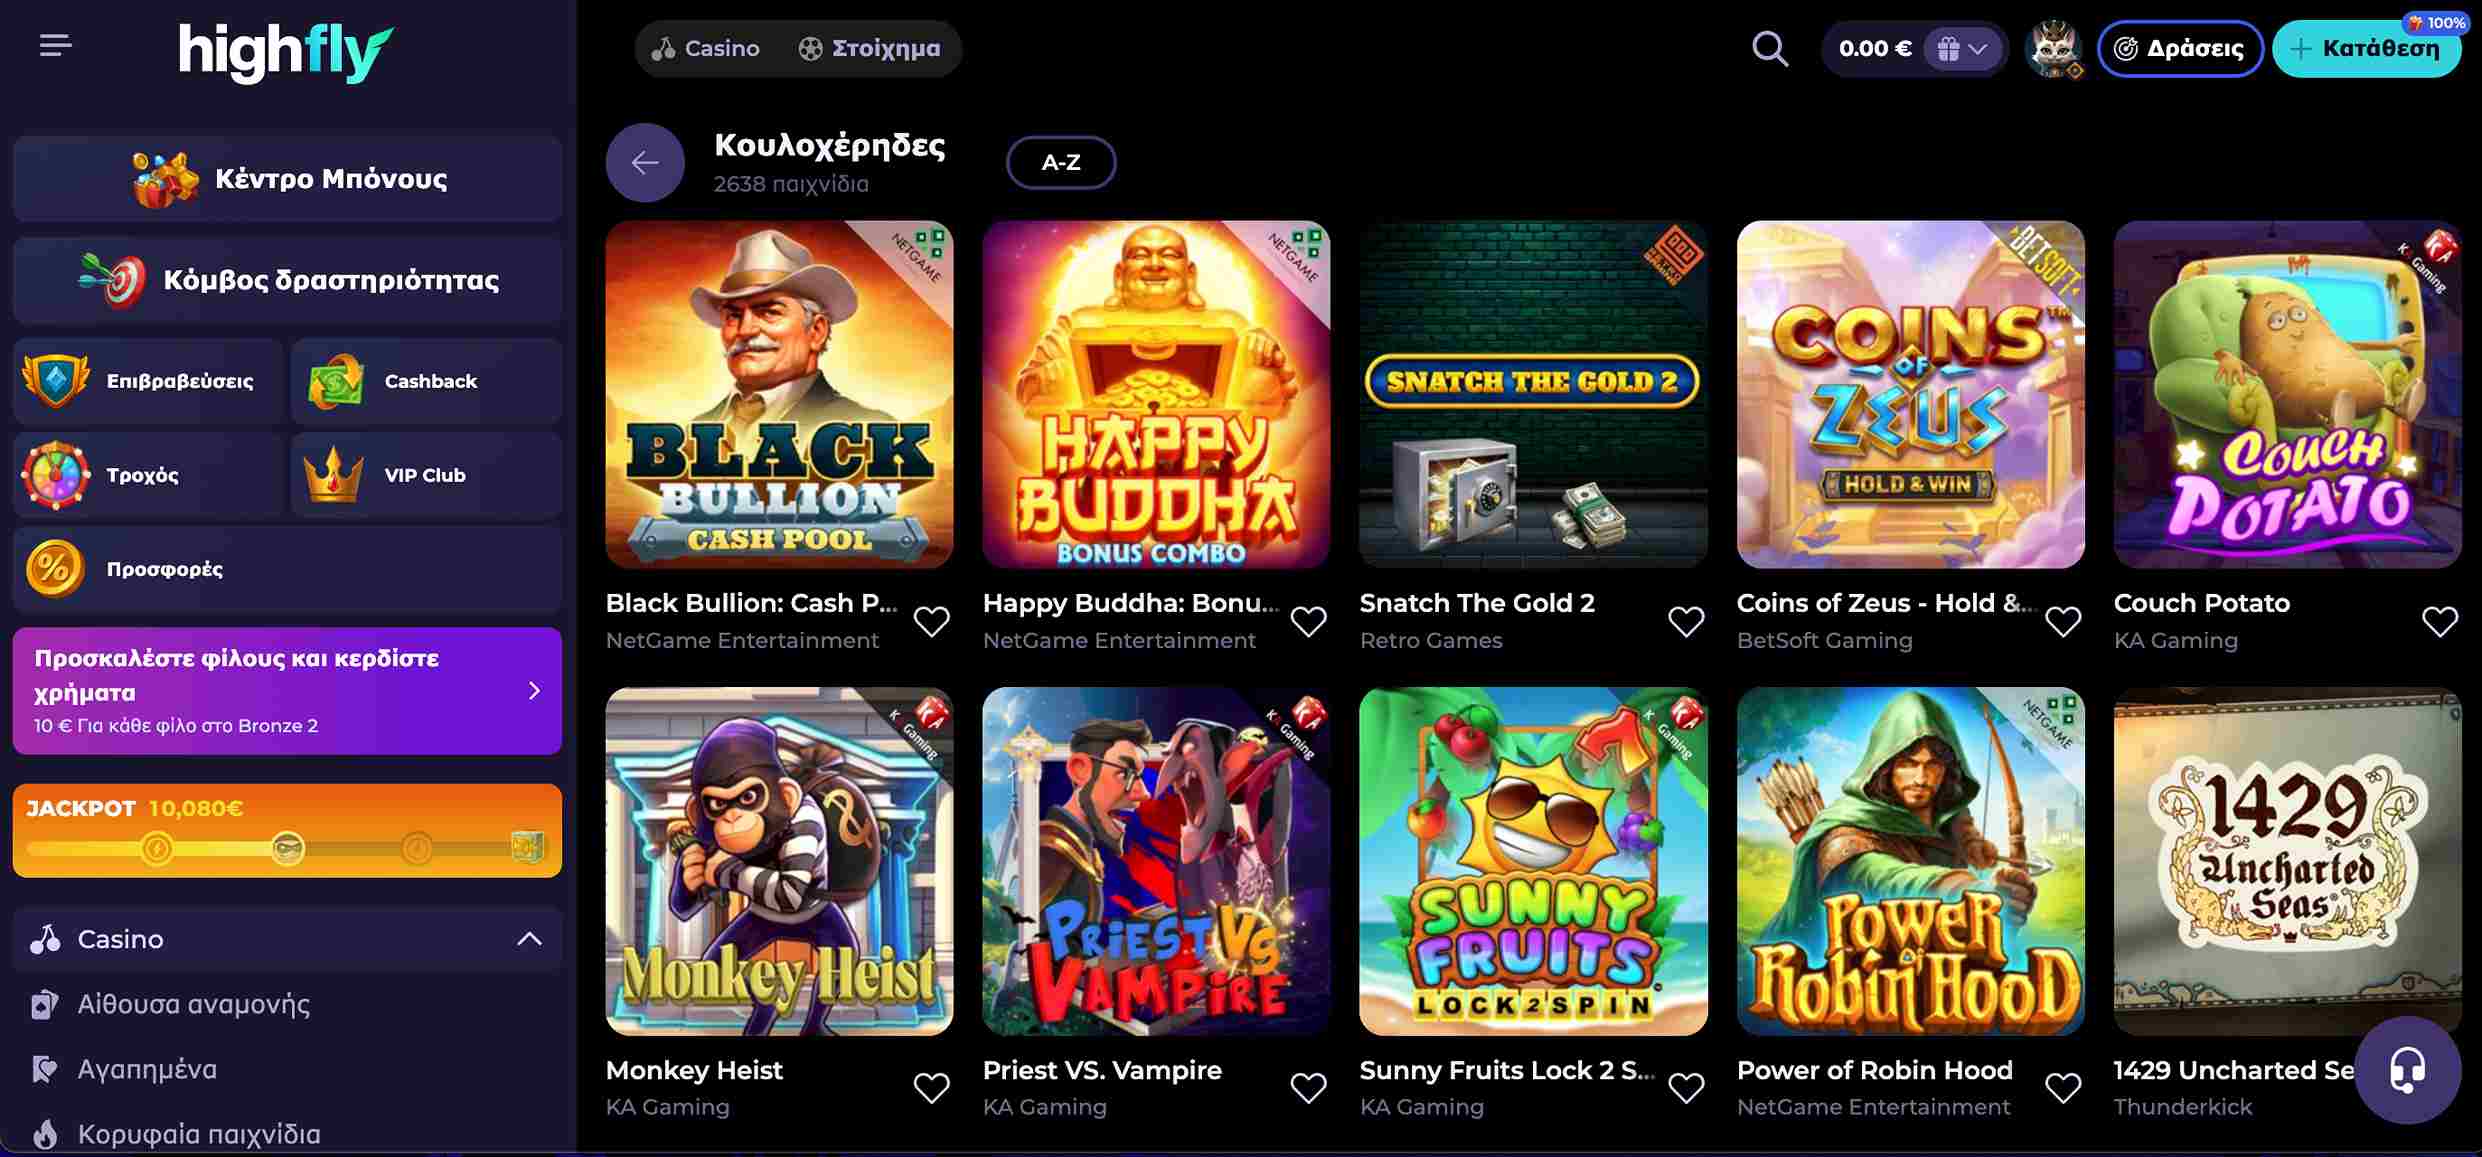2482x1157 pixels.
Task: Add Monkey Heist to favorites
Action: point(931,1087)
